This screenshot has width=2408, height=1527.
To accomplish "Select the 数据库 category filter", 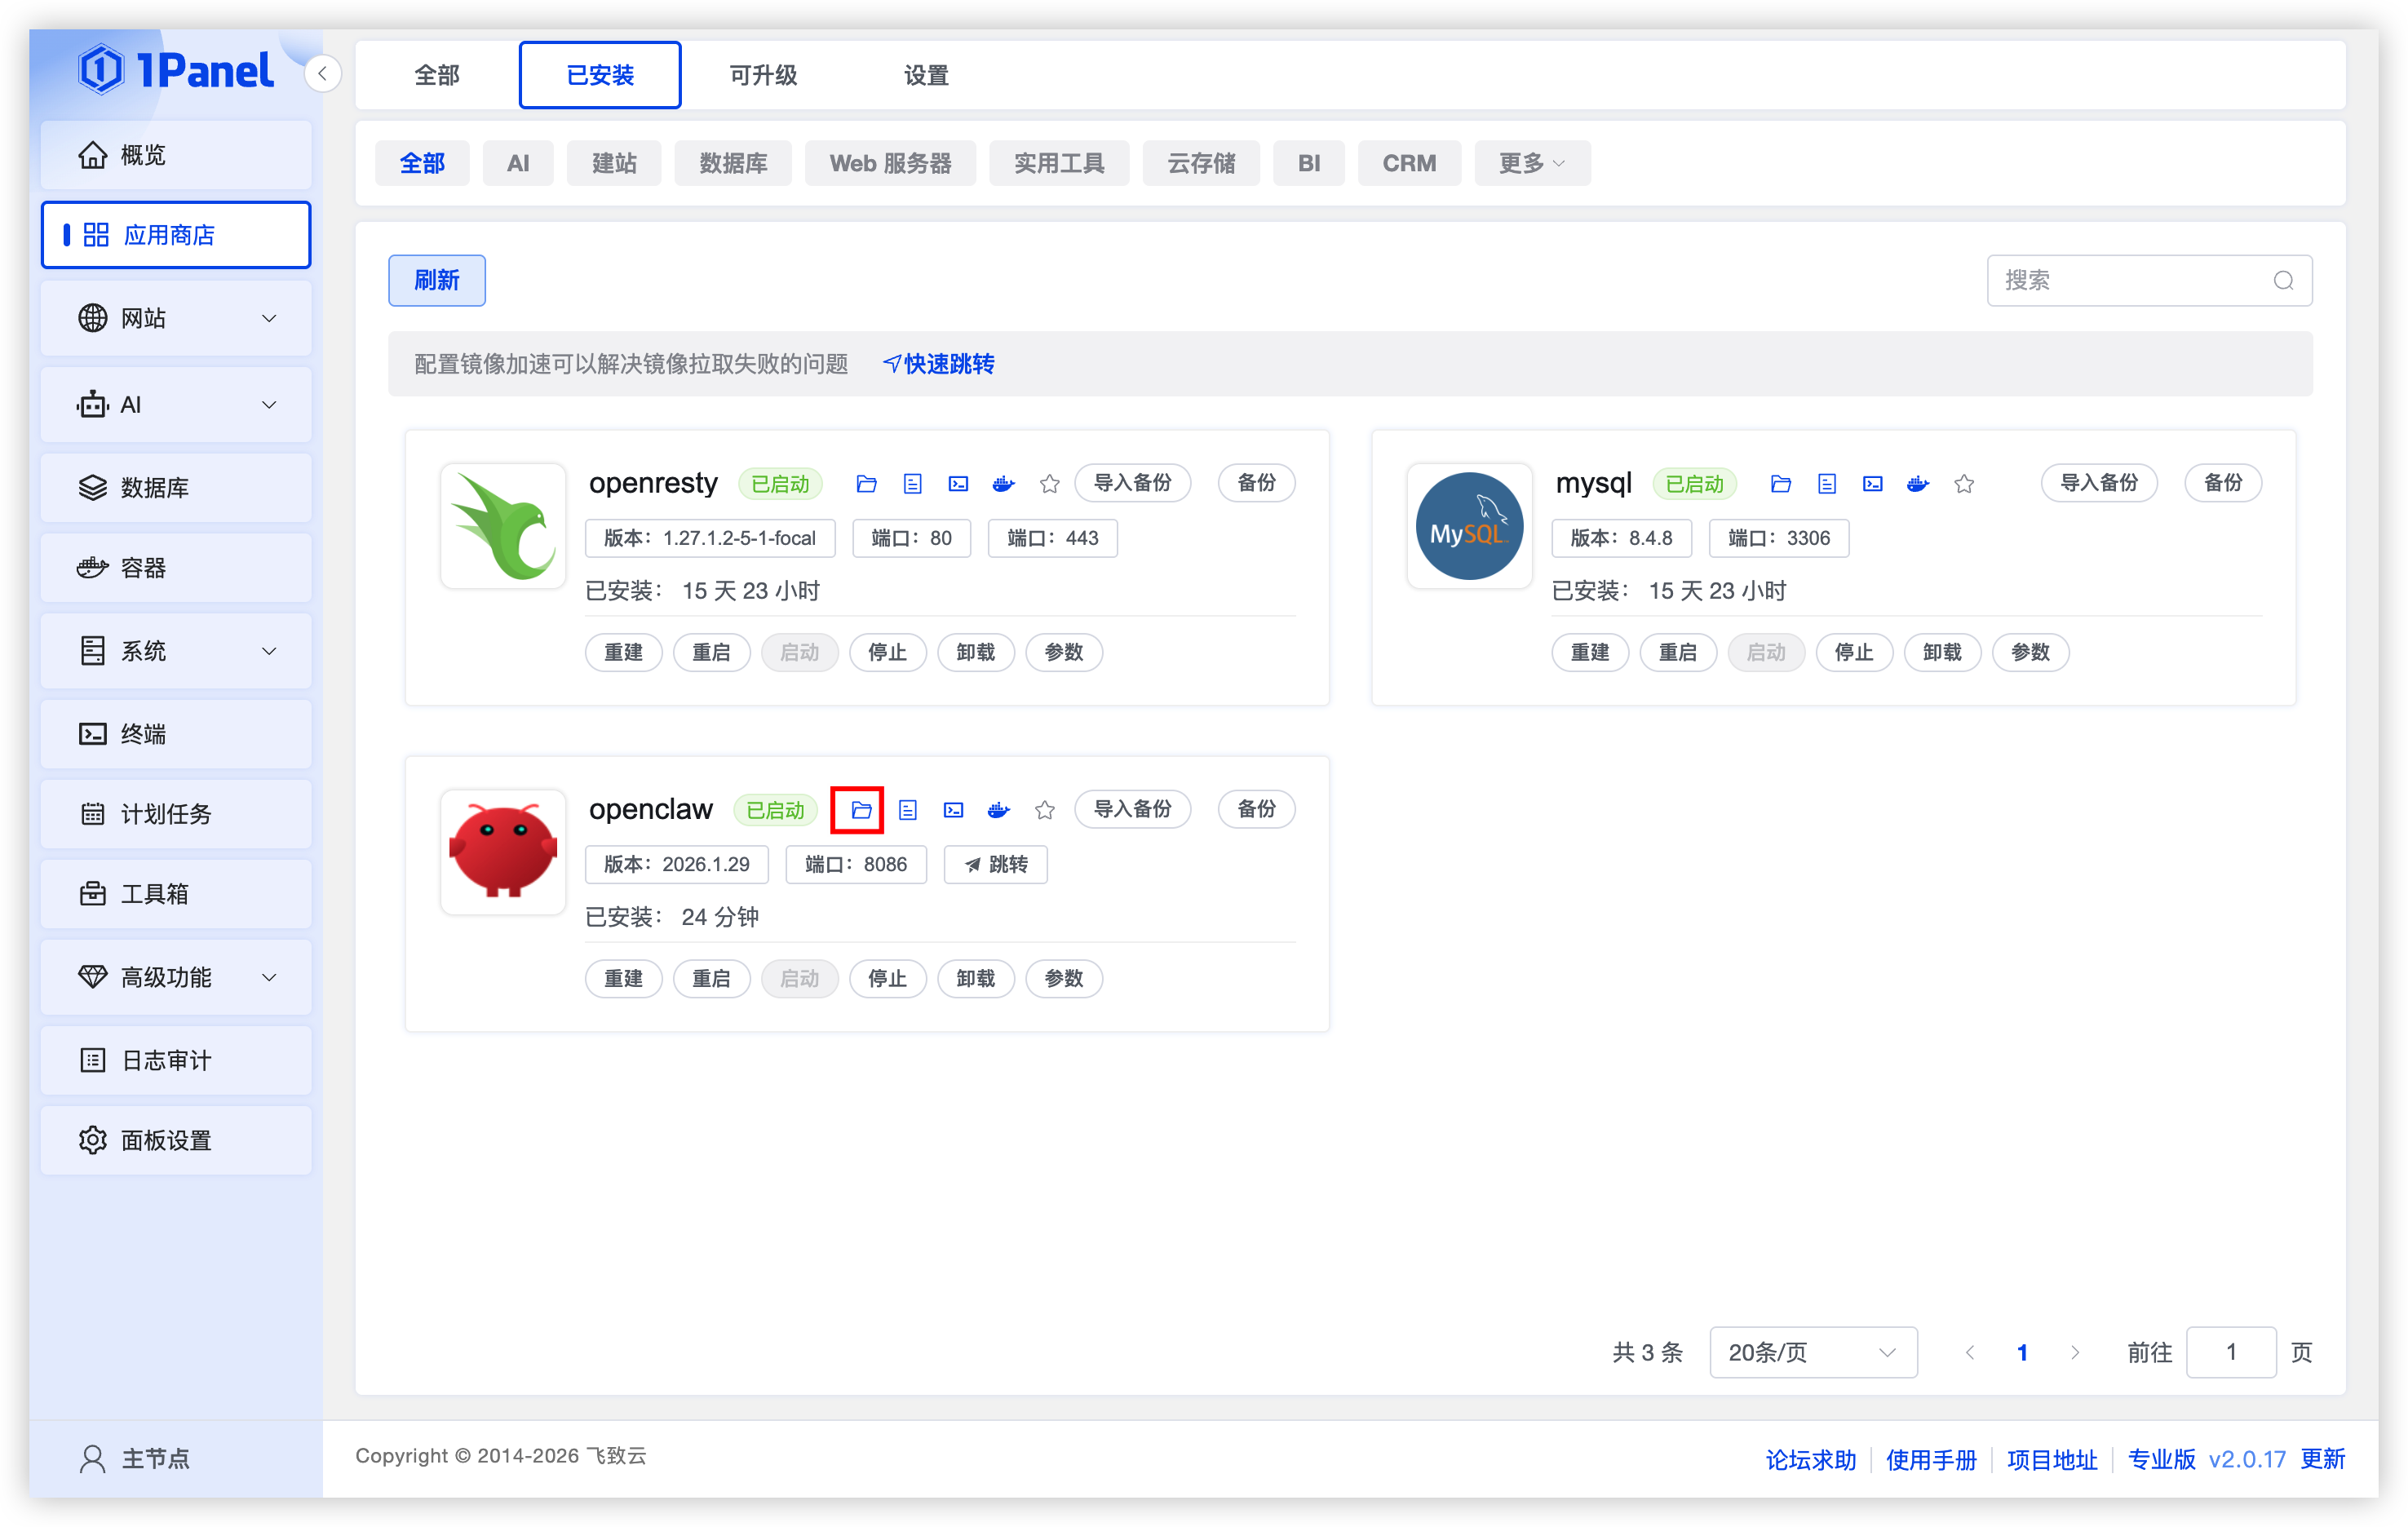I will pos(733,162).
